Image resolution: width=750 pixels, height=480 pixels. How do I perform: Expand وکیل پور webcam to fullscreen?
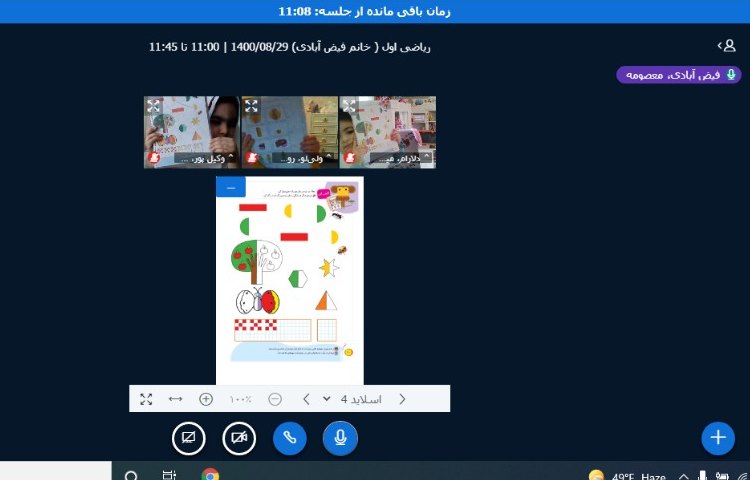[x=154, y=106]
